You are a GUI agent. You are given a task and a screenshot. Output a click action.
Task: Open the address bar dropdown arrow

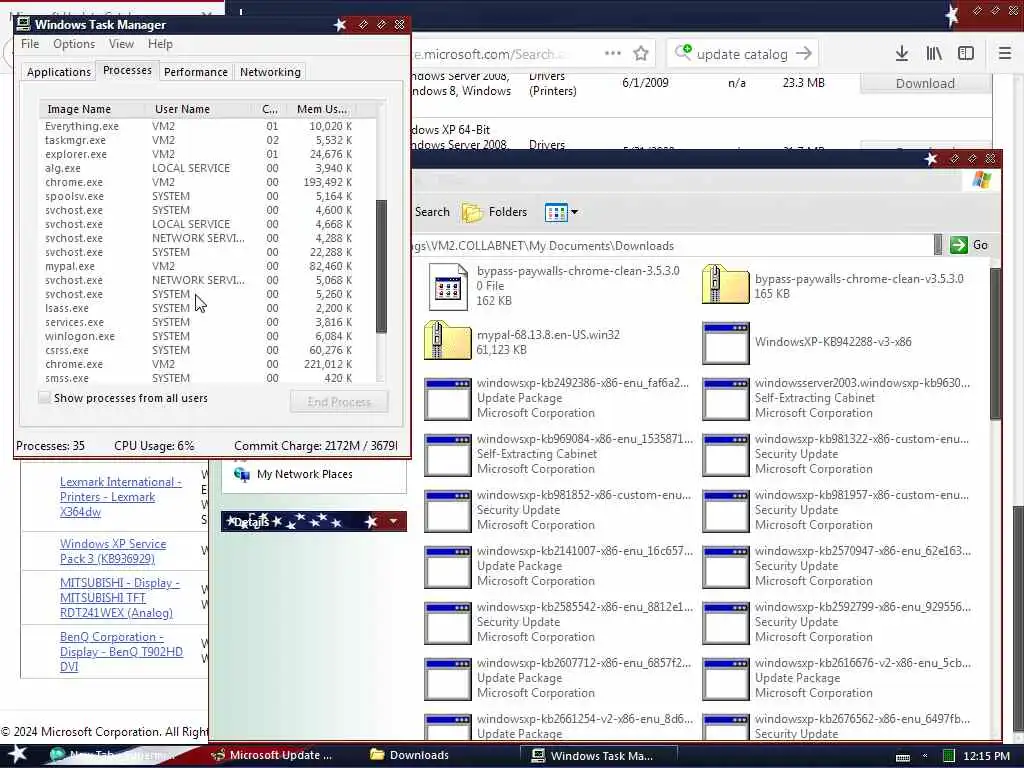pyautogui.click(x=938, y=245)
